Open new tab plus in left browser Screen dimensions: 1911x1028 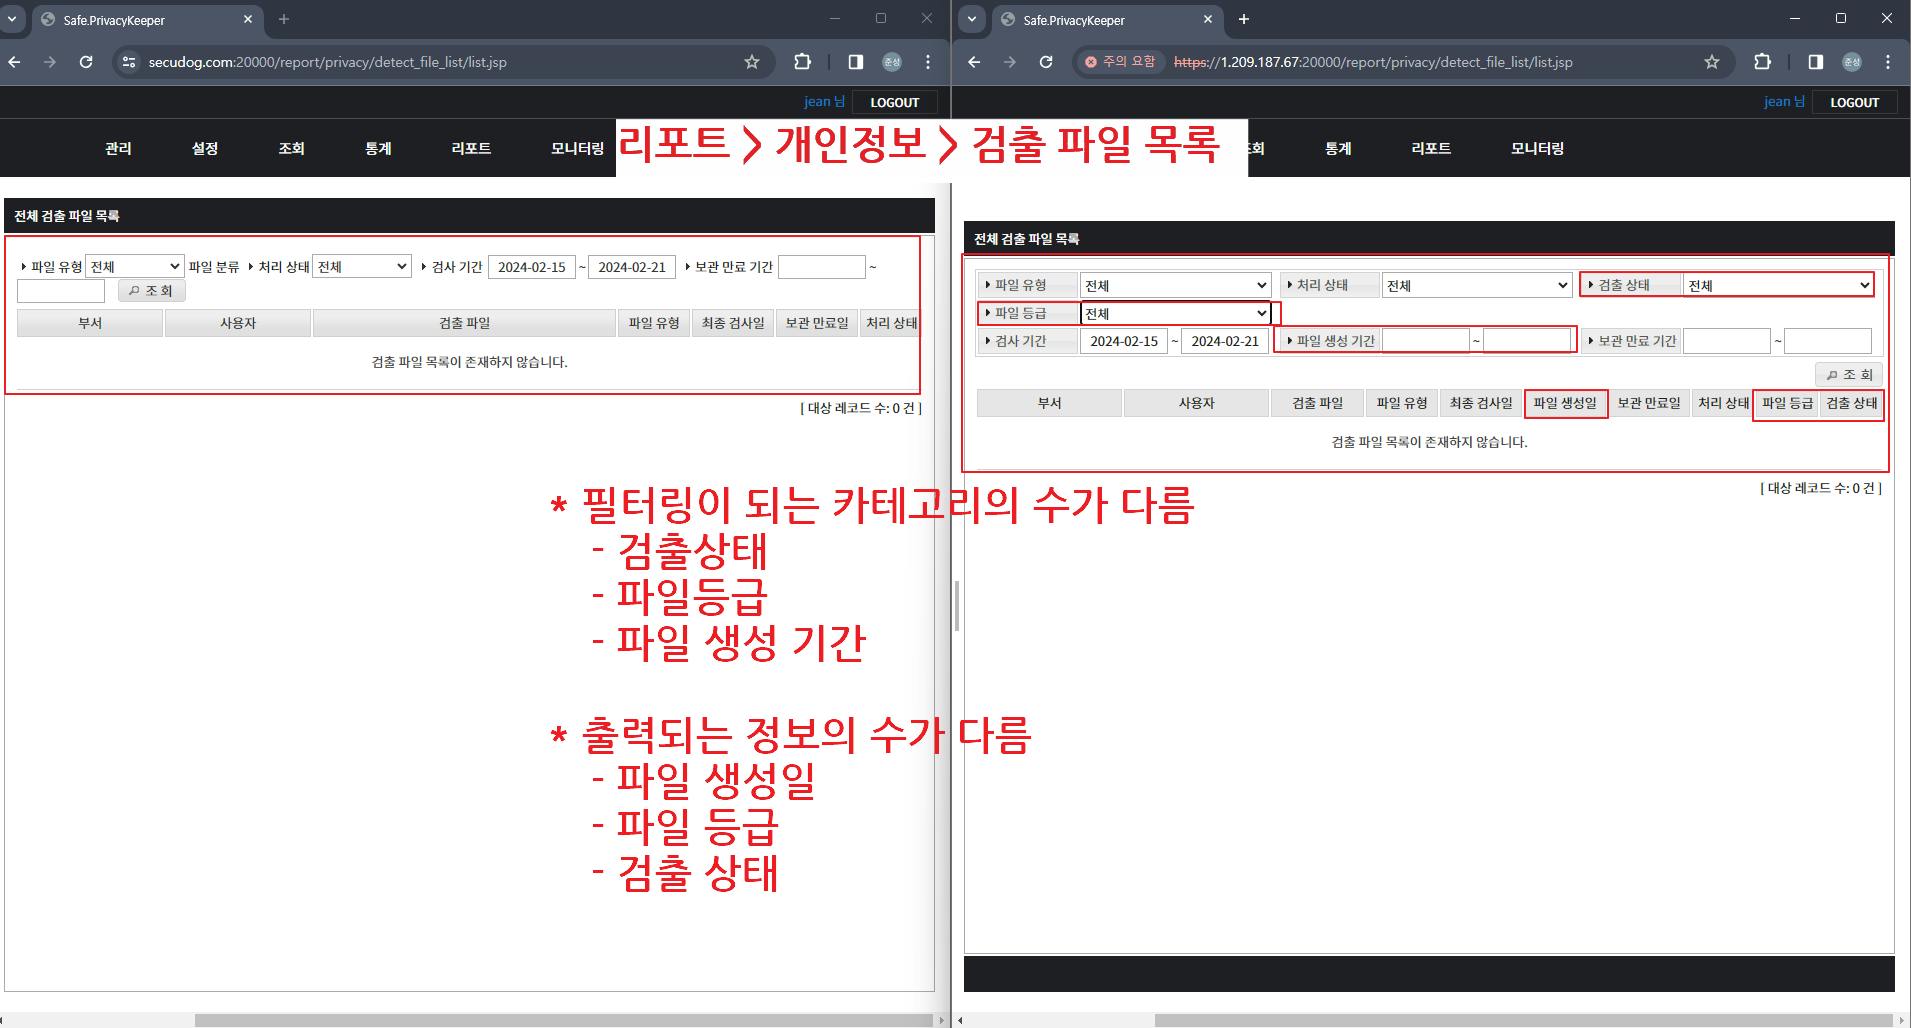click(284, 19)
